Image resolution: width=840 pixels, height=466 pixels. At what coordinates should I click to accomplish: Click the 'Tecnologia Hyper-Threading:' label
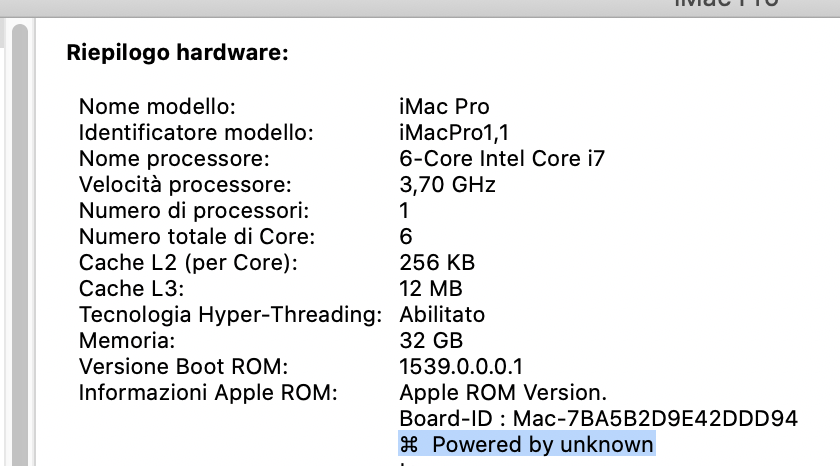tap(230, 314)
